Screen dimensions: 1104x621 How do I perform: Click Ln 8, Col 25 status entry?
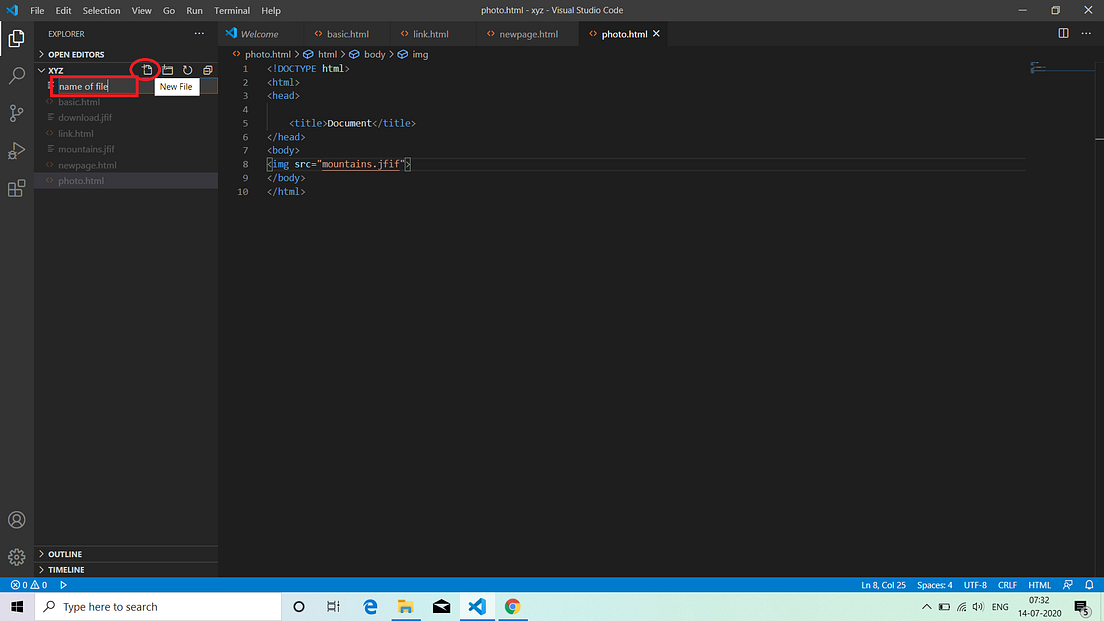pos(883,585)
